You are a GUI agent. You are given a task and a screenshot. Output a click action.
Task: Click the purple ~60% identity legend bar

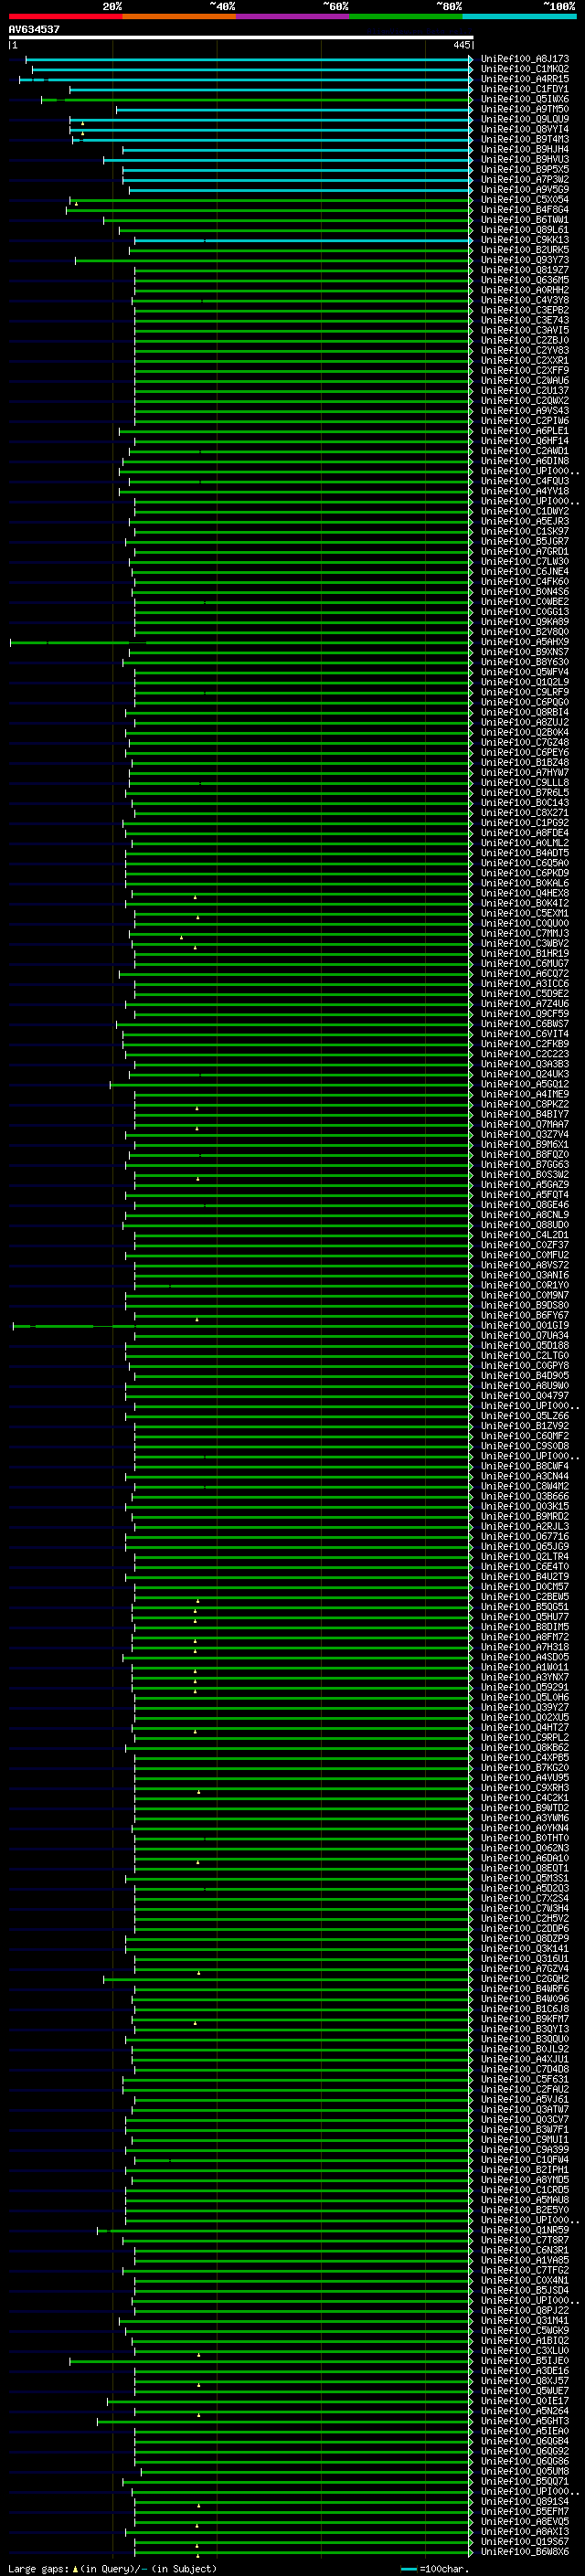[x=293, y=16]
